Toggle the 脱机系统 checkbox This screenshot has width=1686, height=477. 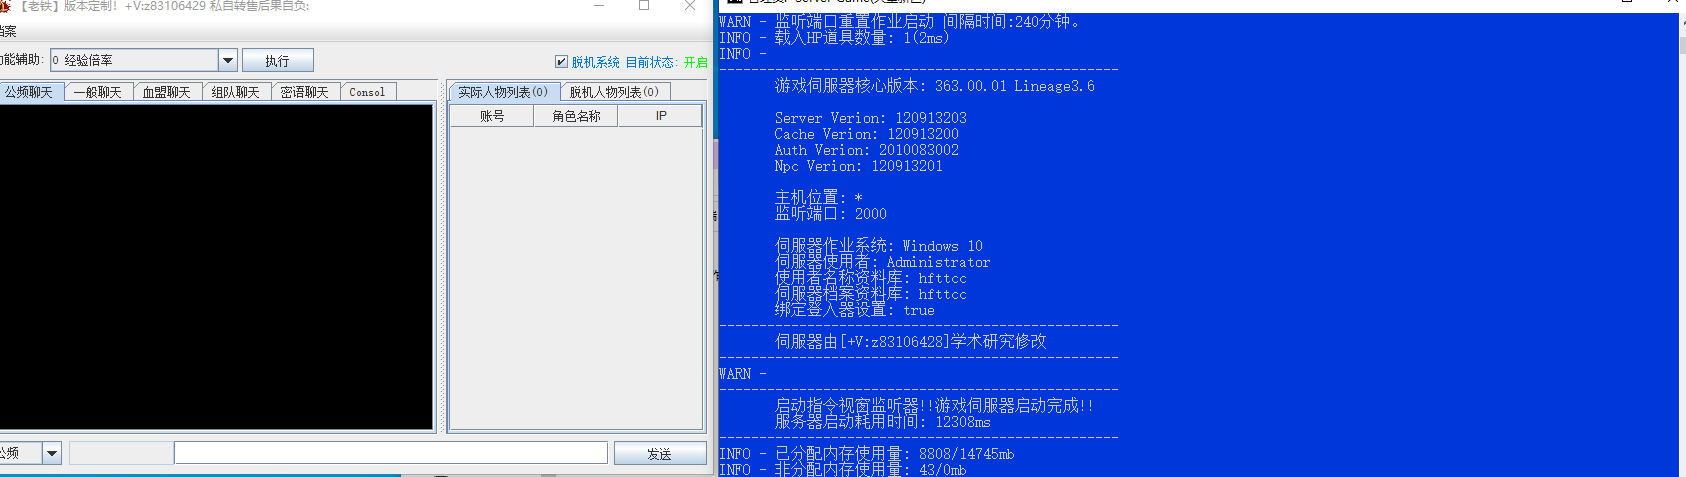[561, 62]
